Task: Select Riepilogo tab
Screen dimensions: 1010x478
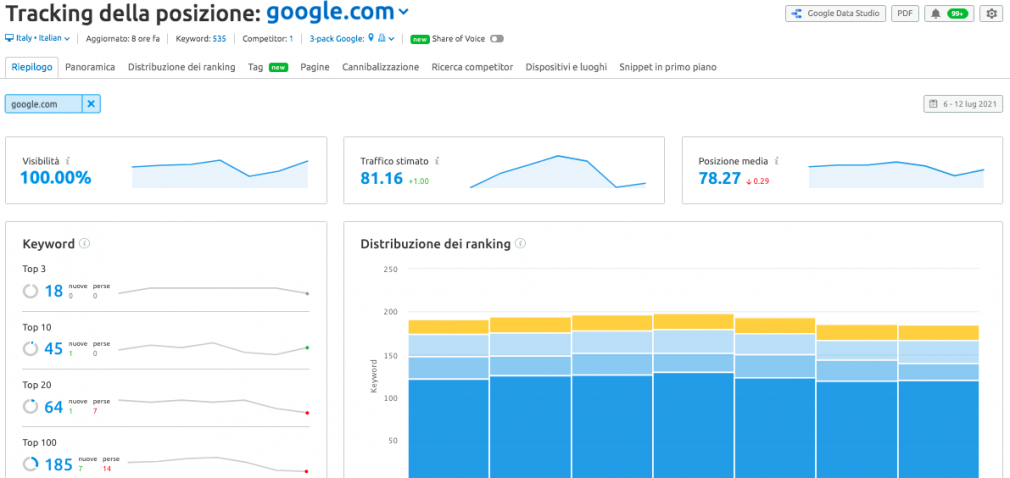Action: 32,67
